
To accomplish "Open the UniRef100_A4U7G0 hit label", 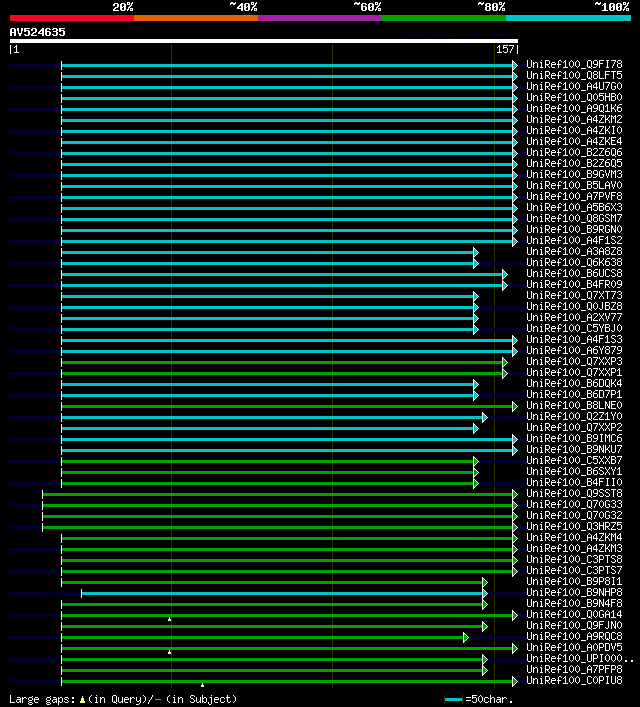I will (x=574, y=86).
